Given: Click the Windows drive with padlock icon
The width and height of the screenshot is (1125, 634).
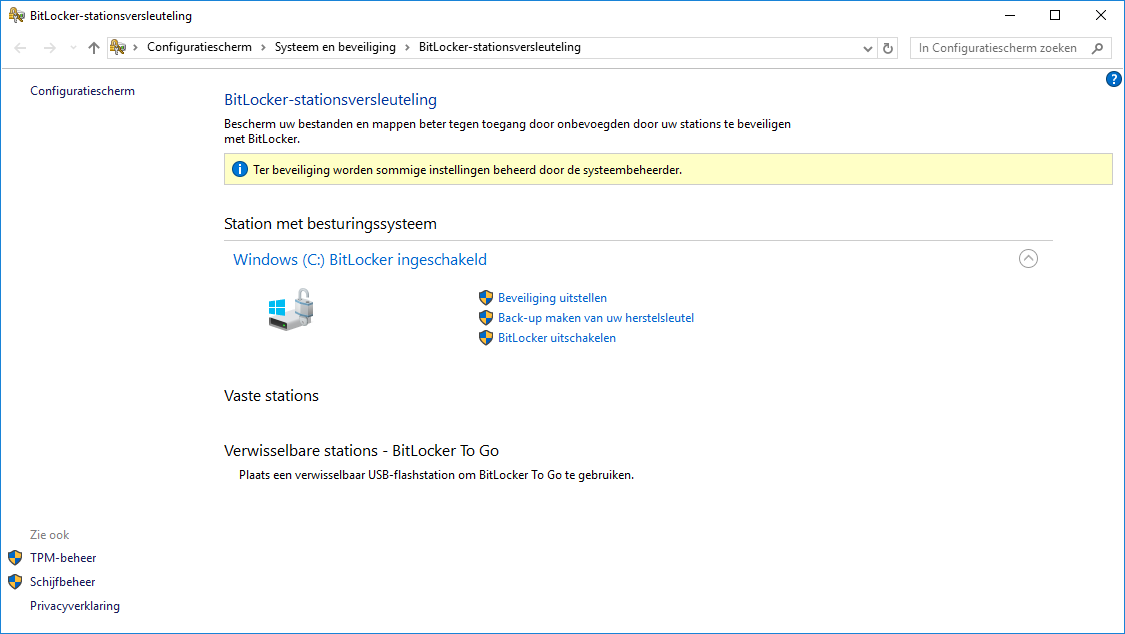Looking at the screenshot, I should coord(291,309).
